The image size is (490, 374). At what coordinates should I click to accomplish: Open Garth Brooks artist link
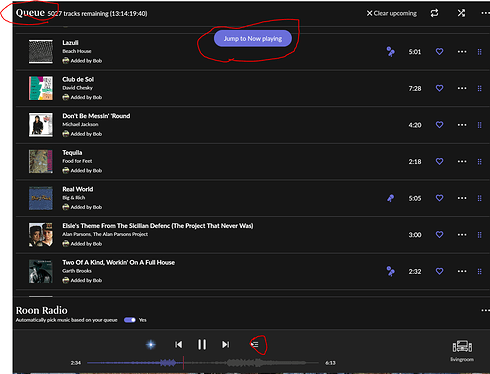(77, 271)
